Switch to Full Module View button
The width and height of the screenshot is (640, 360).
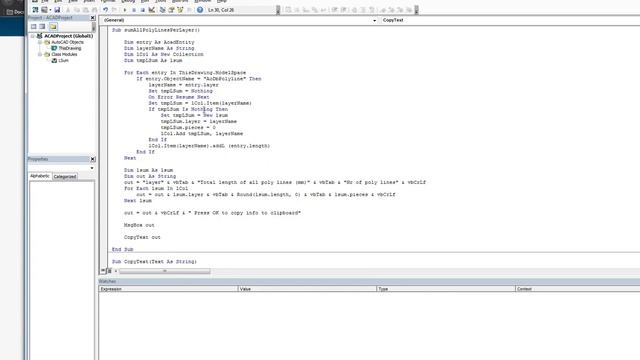point(109,271)
